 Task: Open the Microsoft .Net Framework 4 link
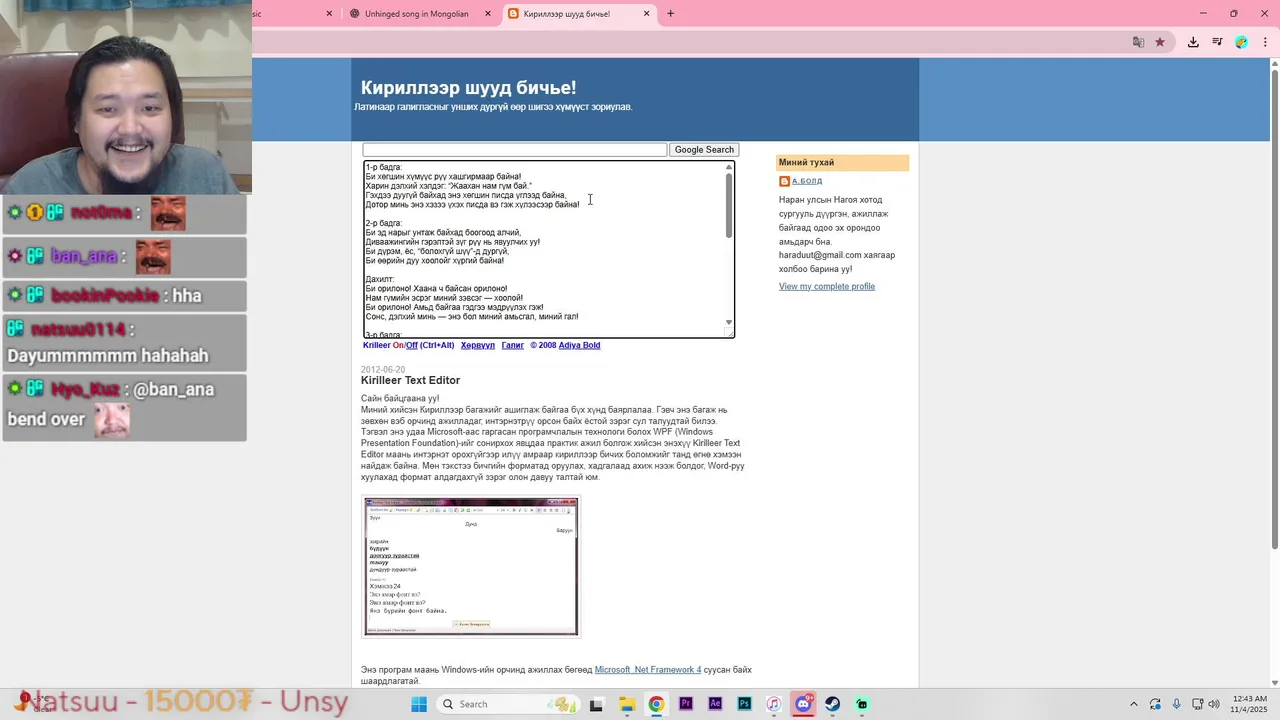coord(648,670)
